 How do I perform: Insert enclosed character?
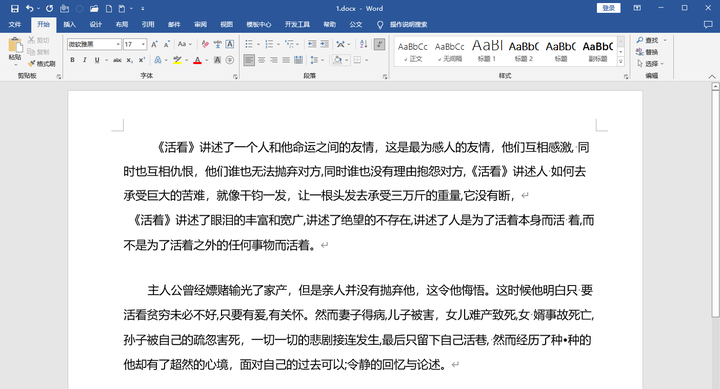(x=230, y=60)
